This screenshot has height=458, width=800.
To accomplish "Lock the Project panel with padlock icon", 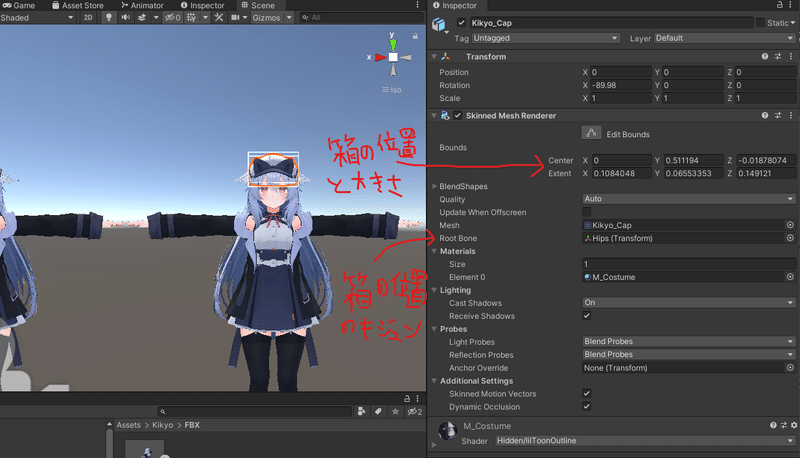I will coord(407,398).
